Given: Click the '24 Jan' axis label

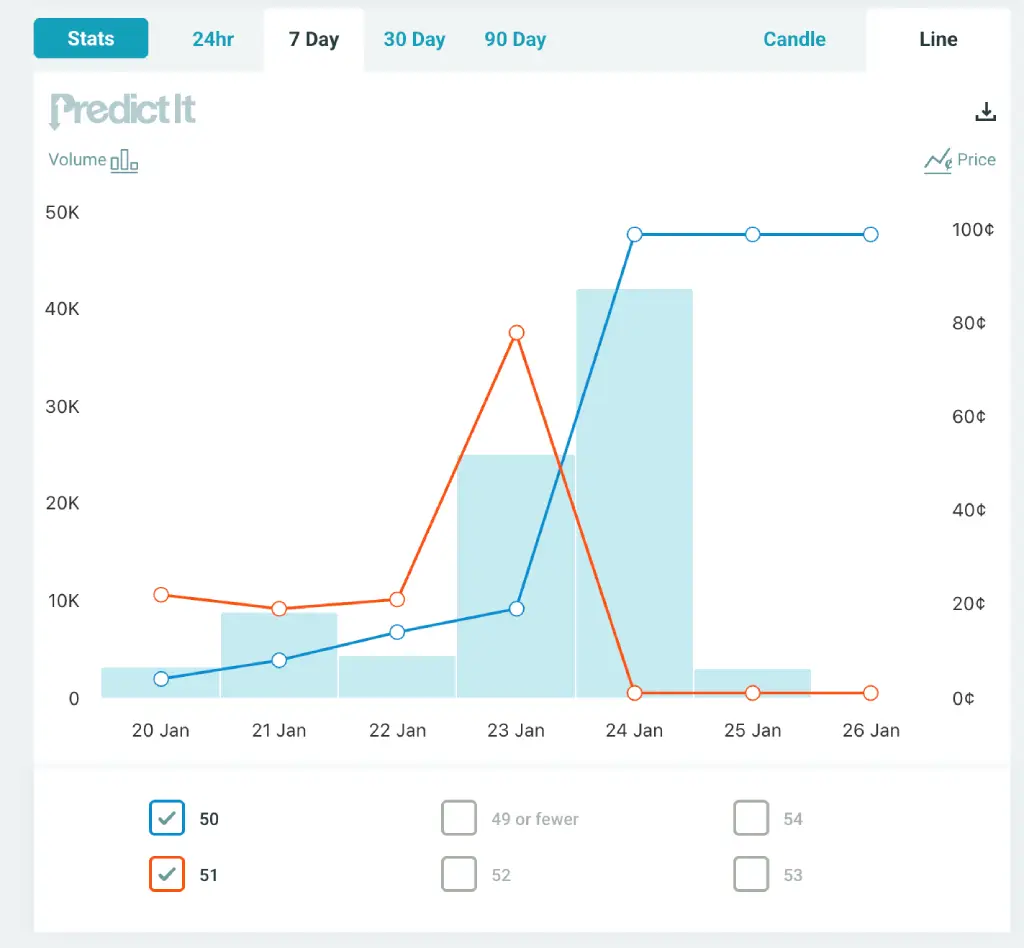Looking at the screenshot, I should (634, 731).
